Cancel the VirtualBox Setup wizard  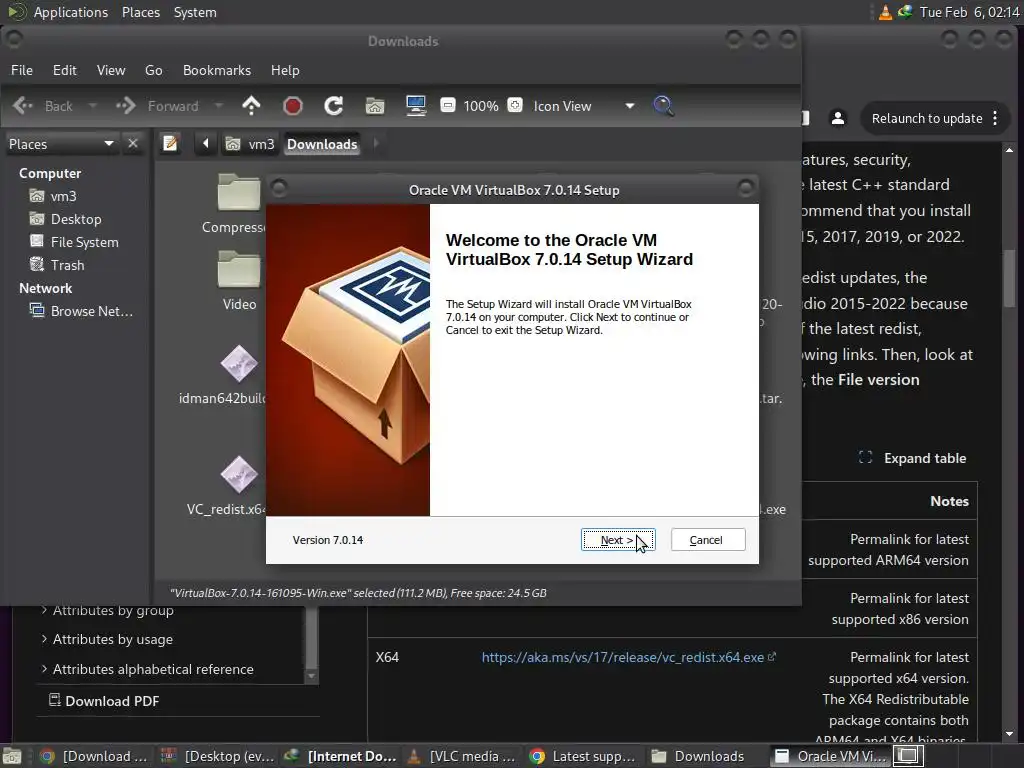click(708, 540)
